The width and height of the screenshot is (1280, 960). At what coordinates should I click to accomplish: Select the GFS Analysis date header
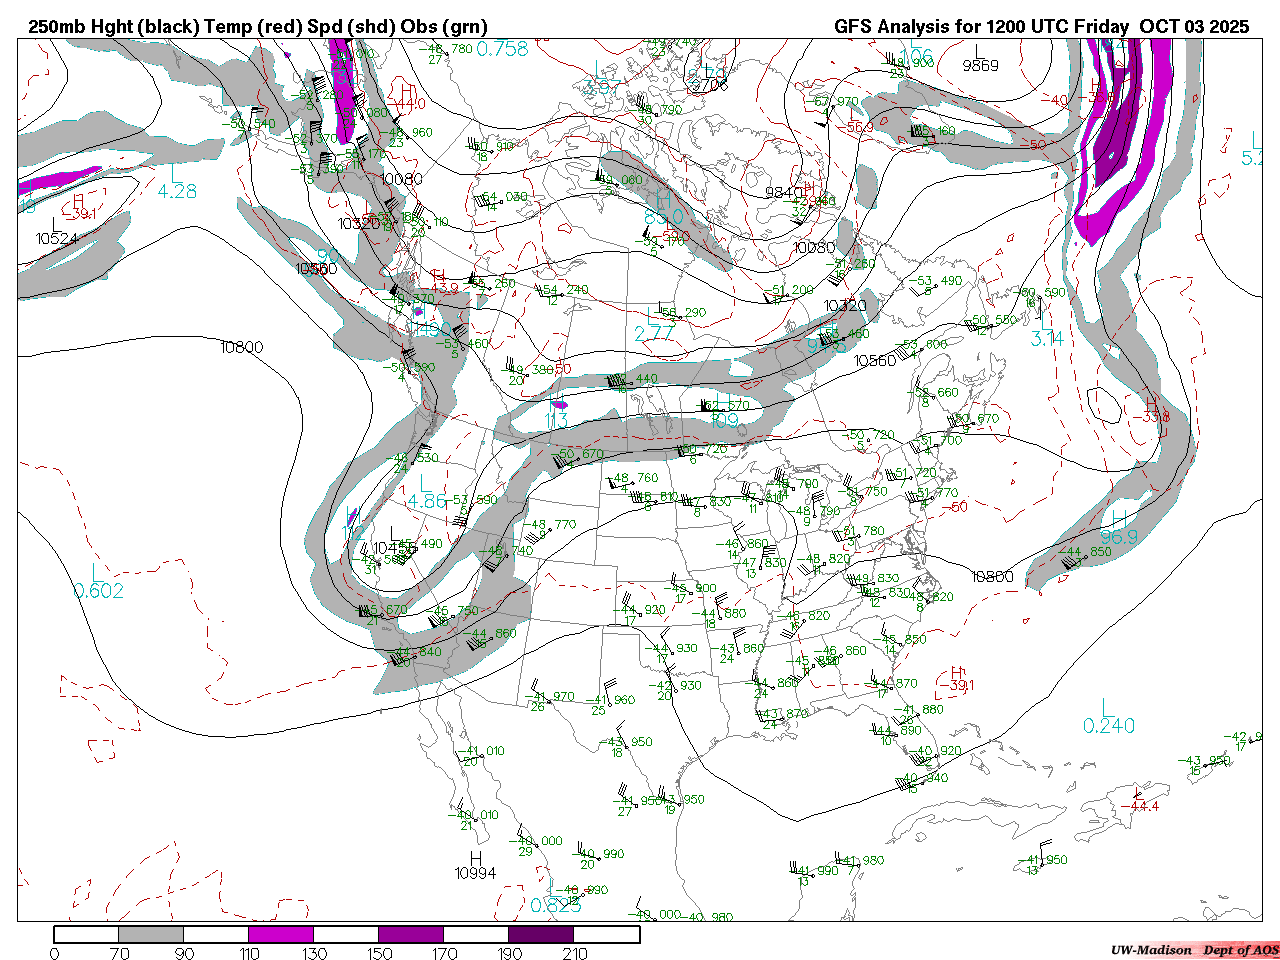pyautogui.click(x=1041, y=27)
